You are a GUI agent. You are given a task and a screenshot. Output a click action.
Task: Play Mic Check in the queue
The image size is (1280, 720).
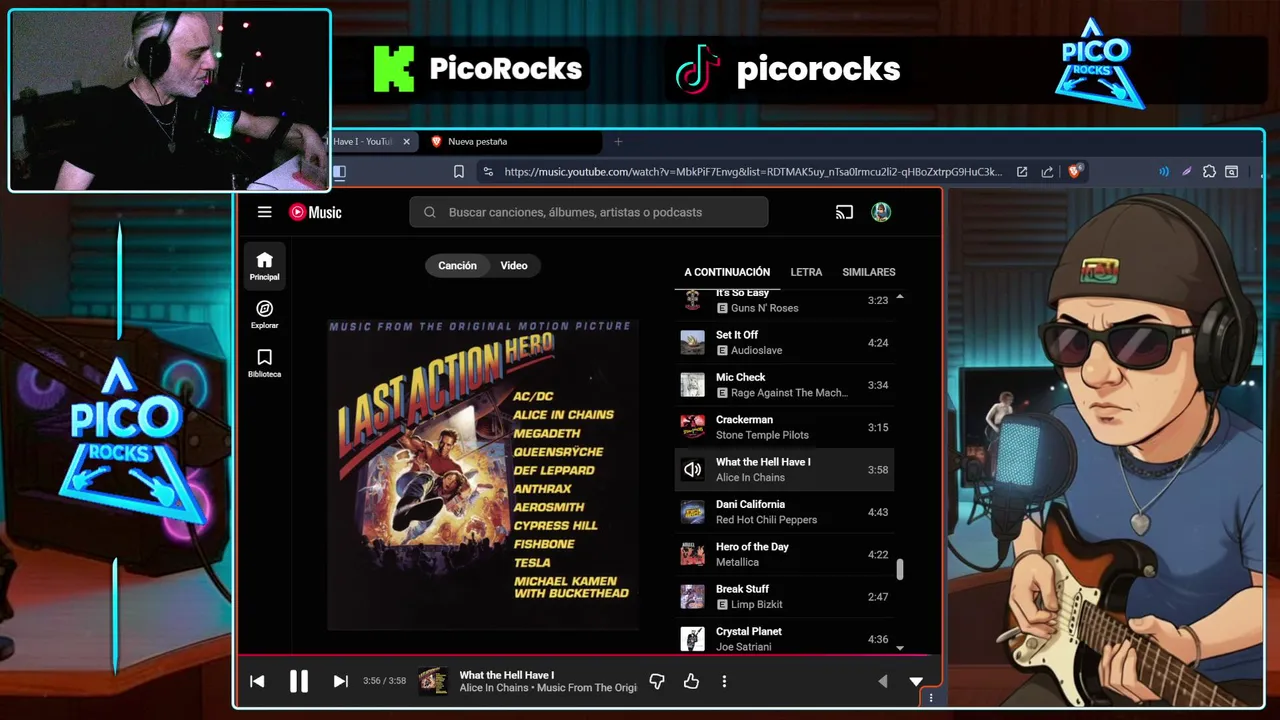(785, 385)
